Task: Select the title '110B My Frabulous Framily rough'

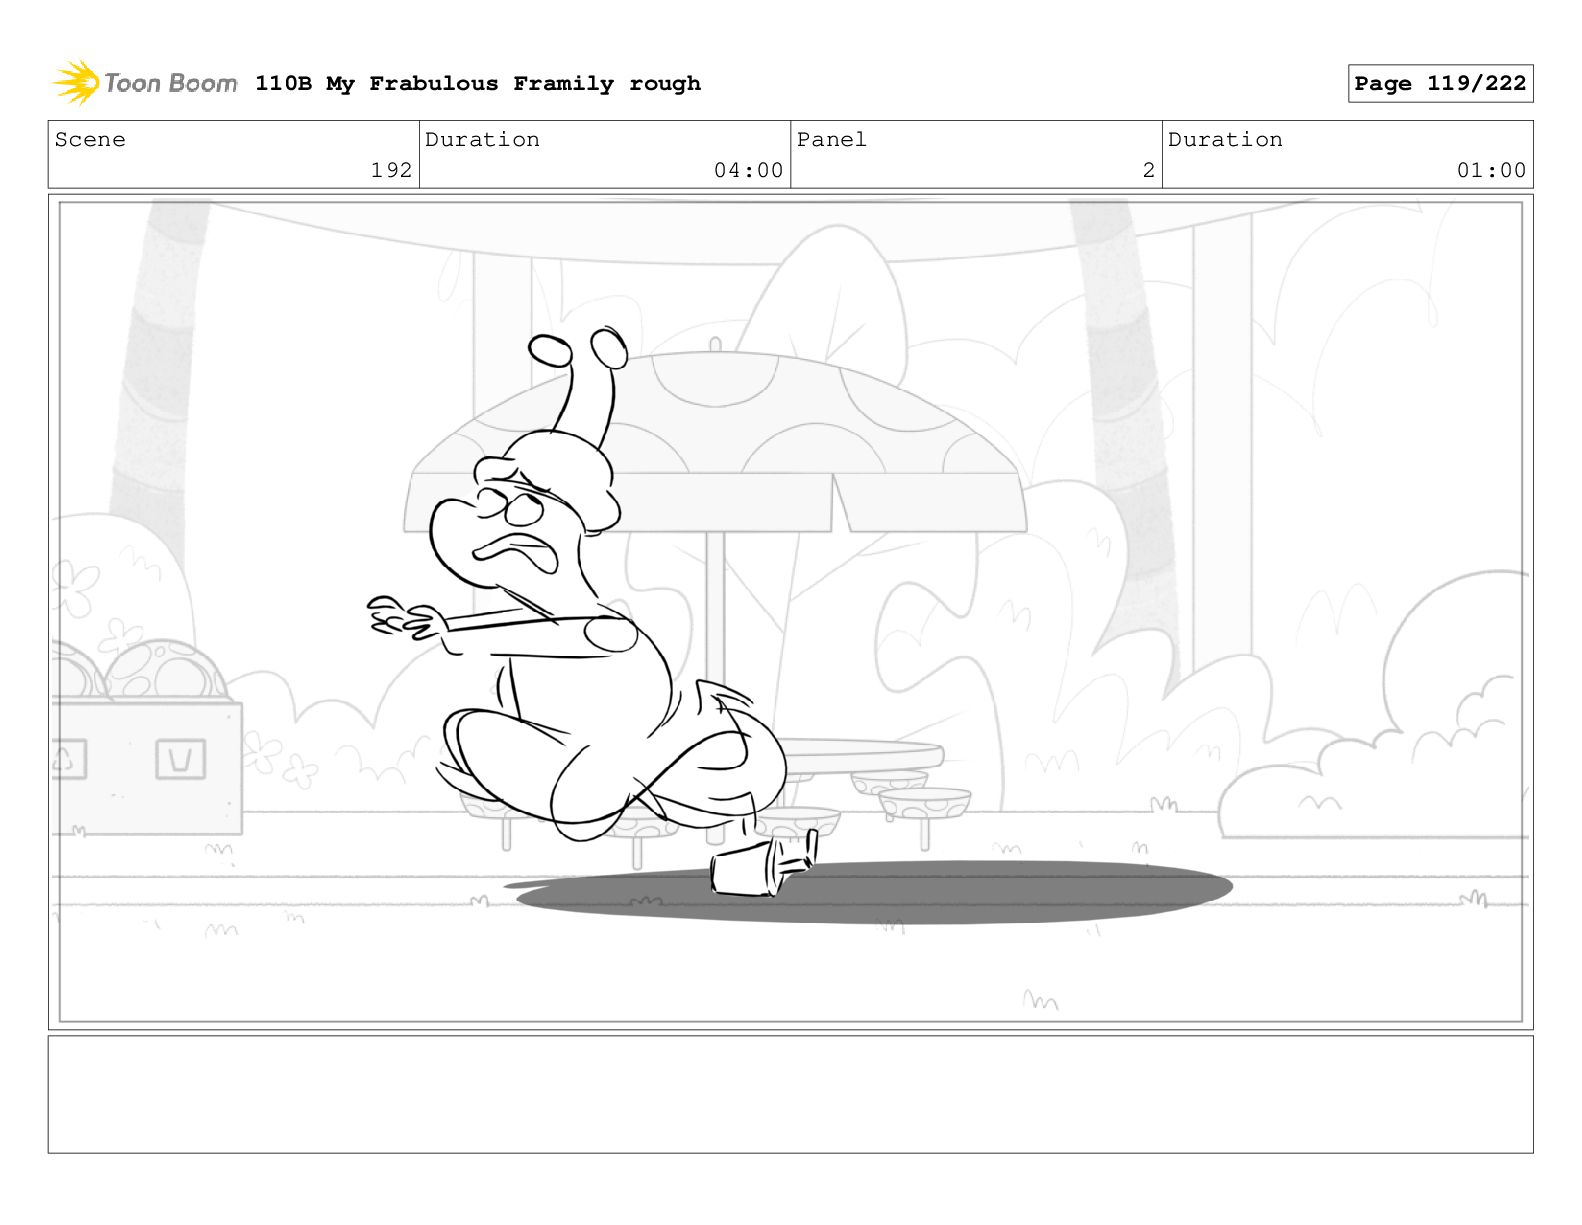Action: point(478,84)
